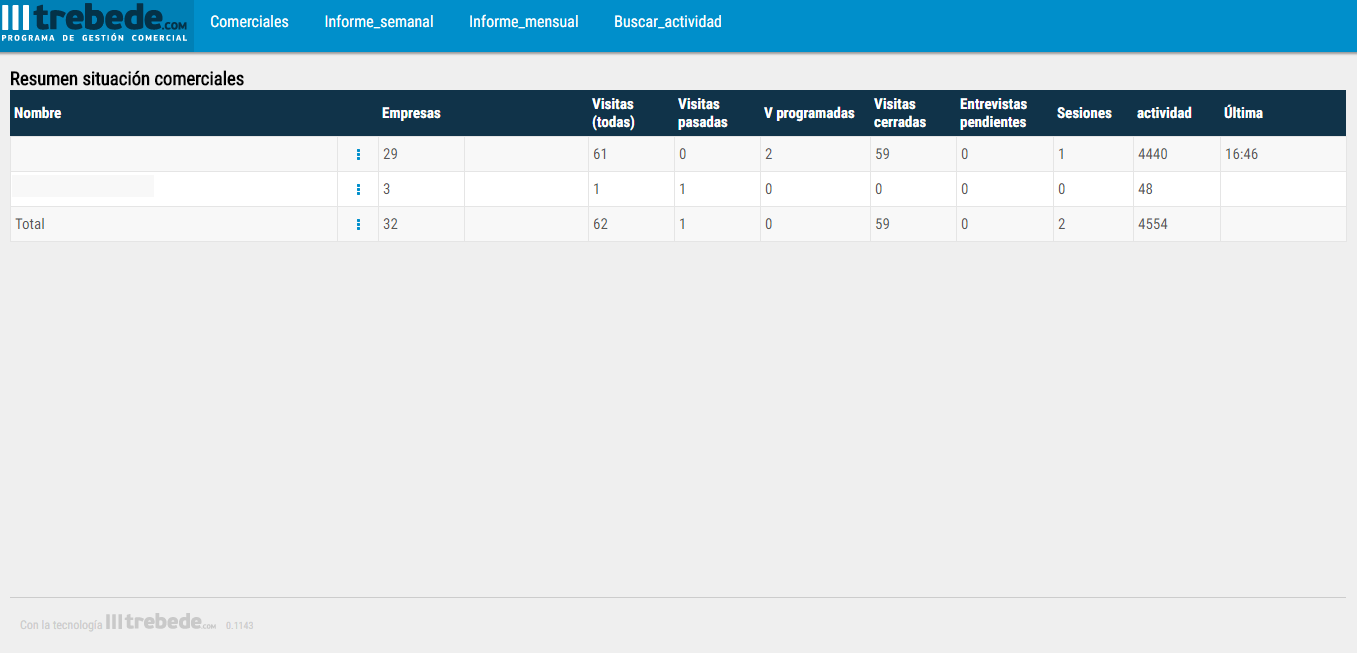Select the Visitas (todas) value 61
This screenshot has height=653, width=1357.
[x=600, y=154]
